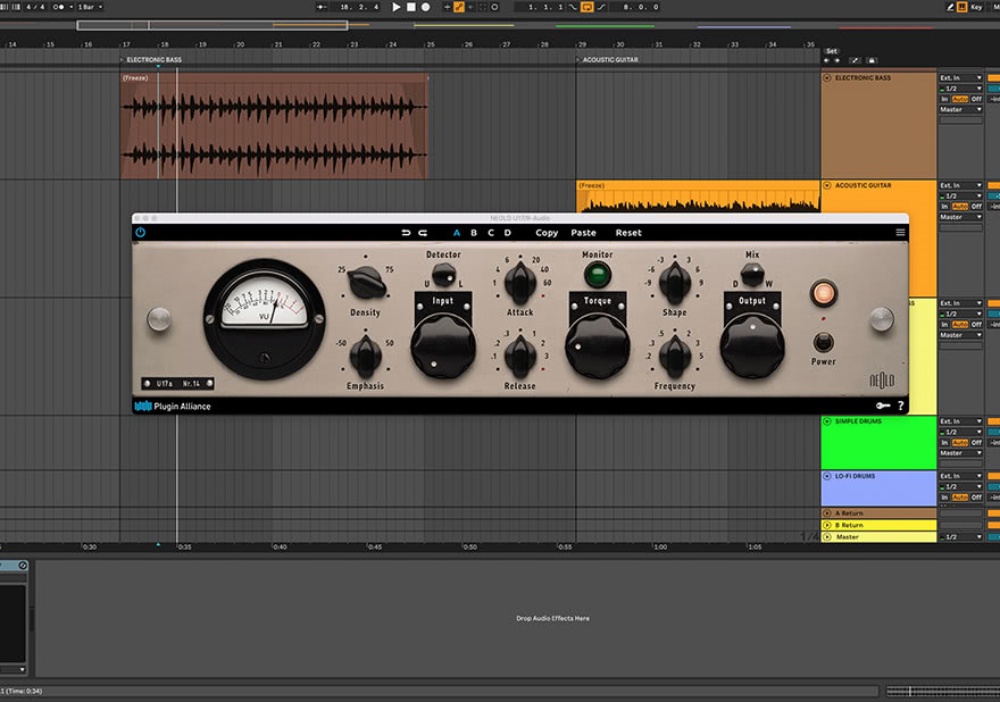This screenshot has height=702, width=1000.
Task: Click the Plugin Alliance logo
Action: coord(173,406)
